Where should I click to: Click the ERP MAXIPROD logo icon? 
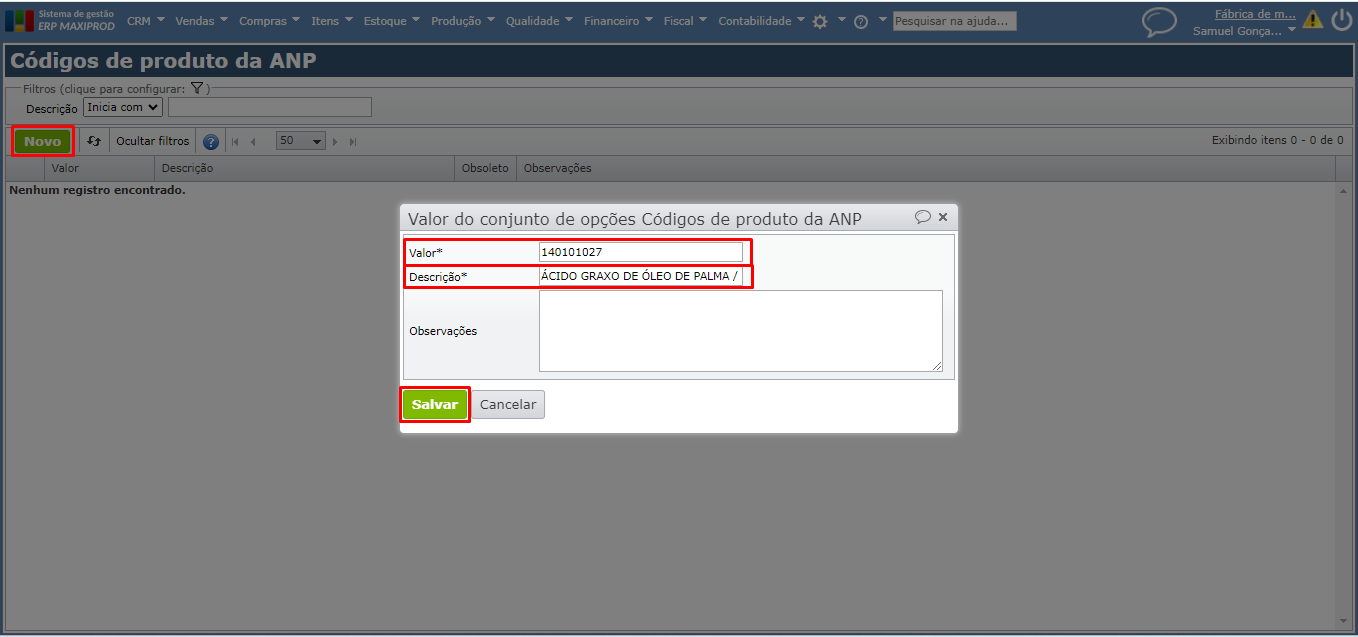pyautogui.click(x=20, y=20)
